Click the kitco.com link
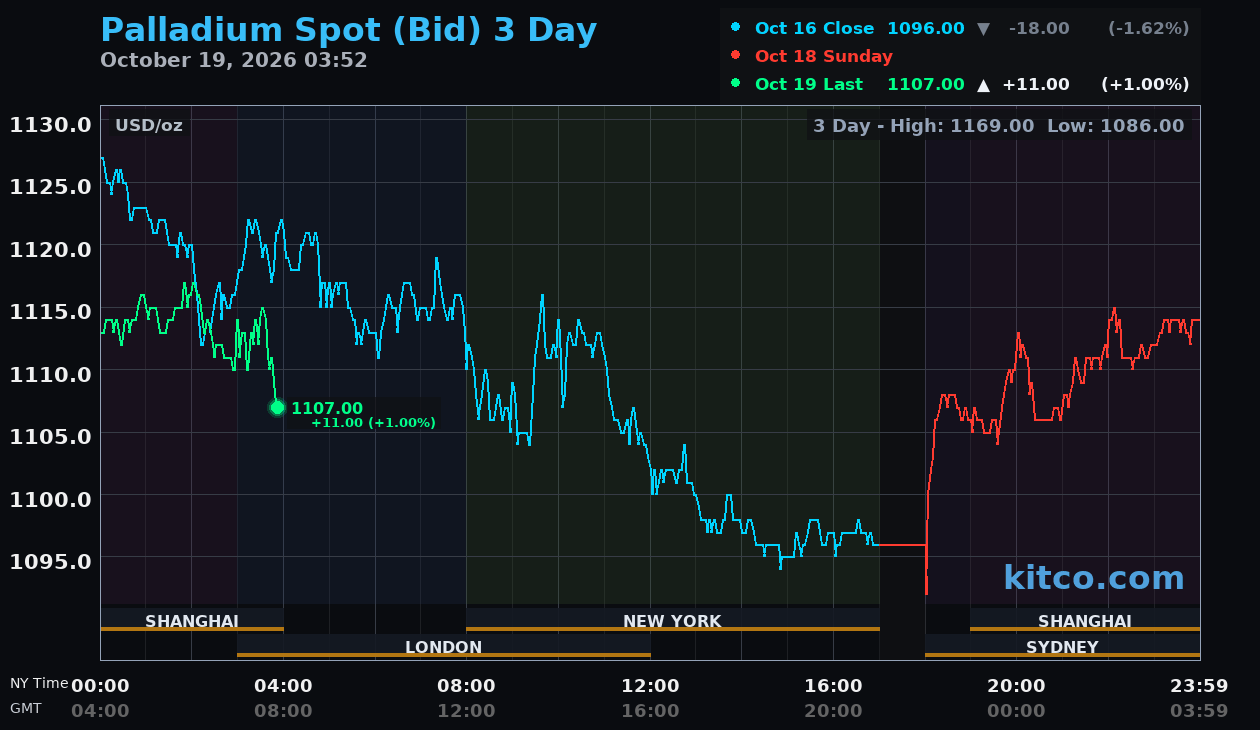1260x730 pixels. tap(1093, 578)
